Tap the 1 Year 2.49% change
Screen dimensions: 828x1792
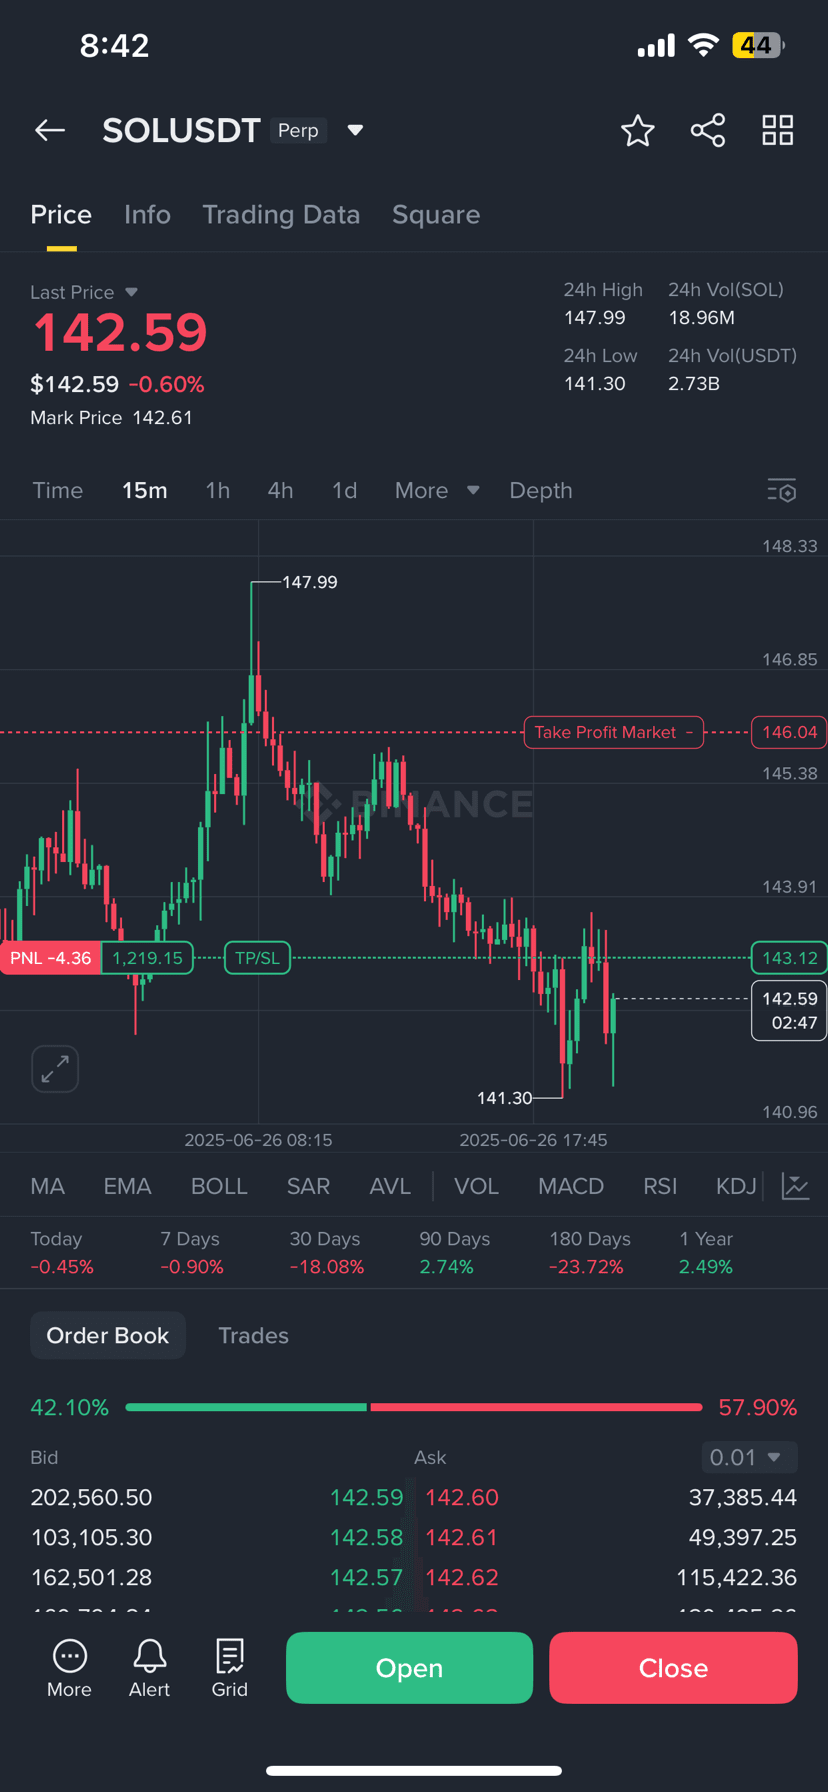[706, 1253]
